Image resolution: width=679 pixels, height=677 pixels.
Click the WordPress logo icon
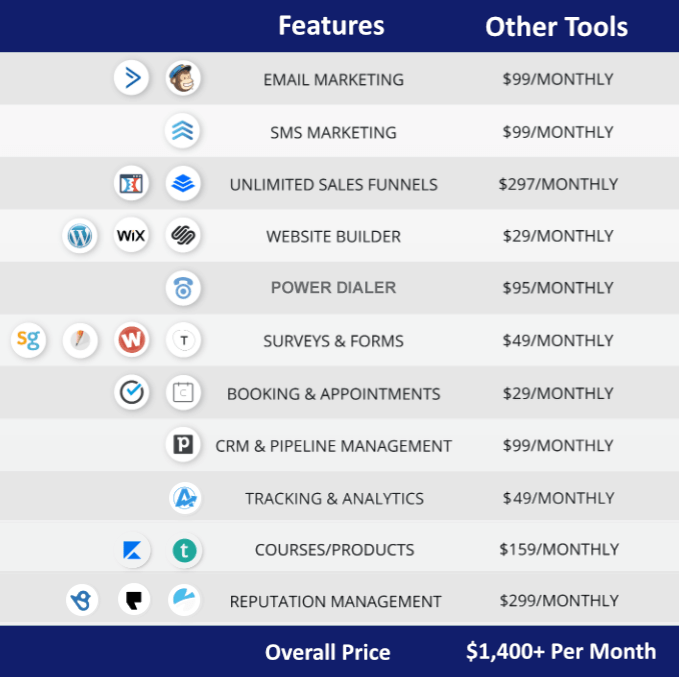pos(80,236)
